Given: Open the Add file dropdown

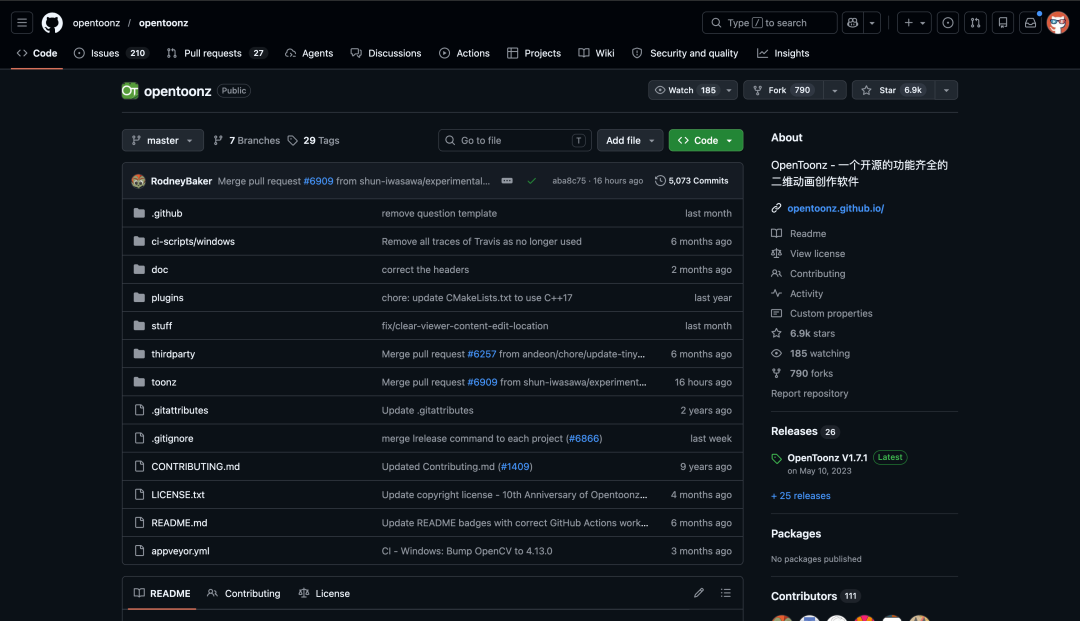Looking at the screenshot, I should [630, 140].
